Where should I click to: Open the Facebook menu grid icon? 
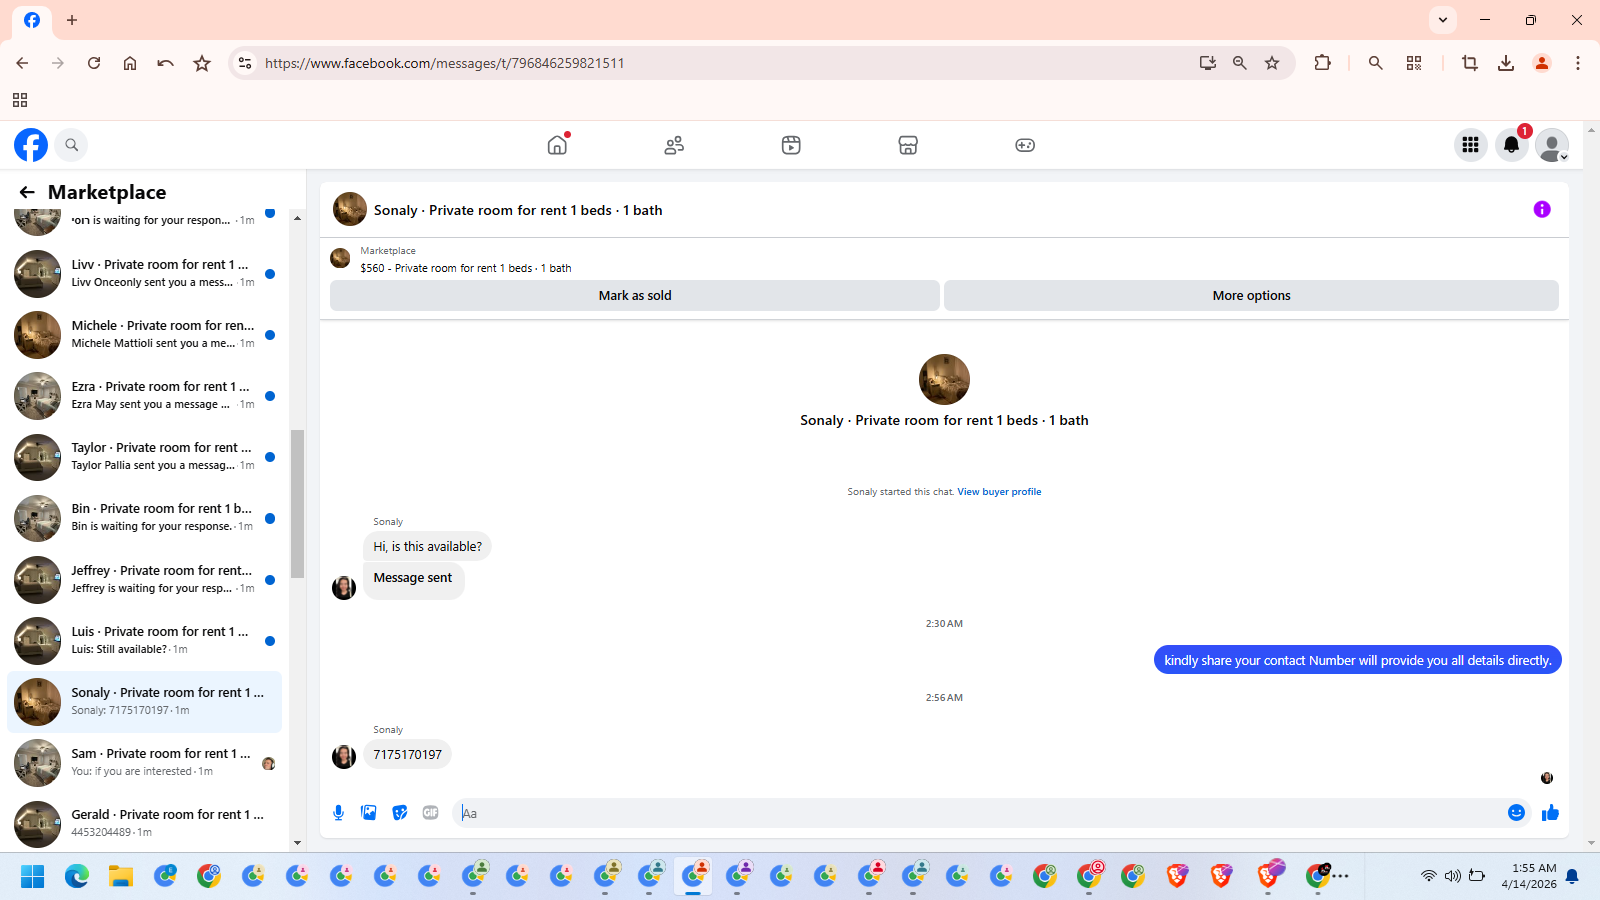[x=1470, y=145]
